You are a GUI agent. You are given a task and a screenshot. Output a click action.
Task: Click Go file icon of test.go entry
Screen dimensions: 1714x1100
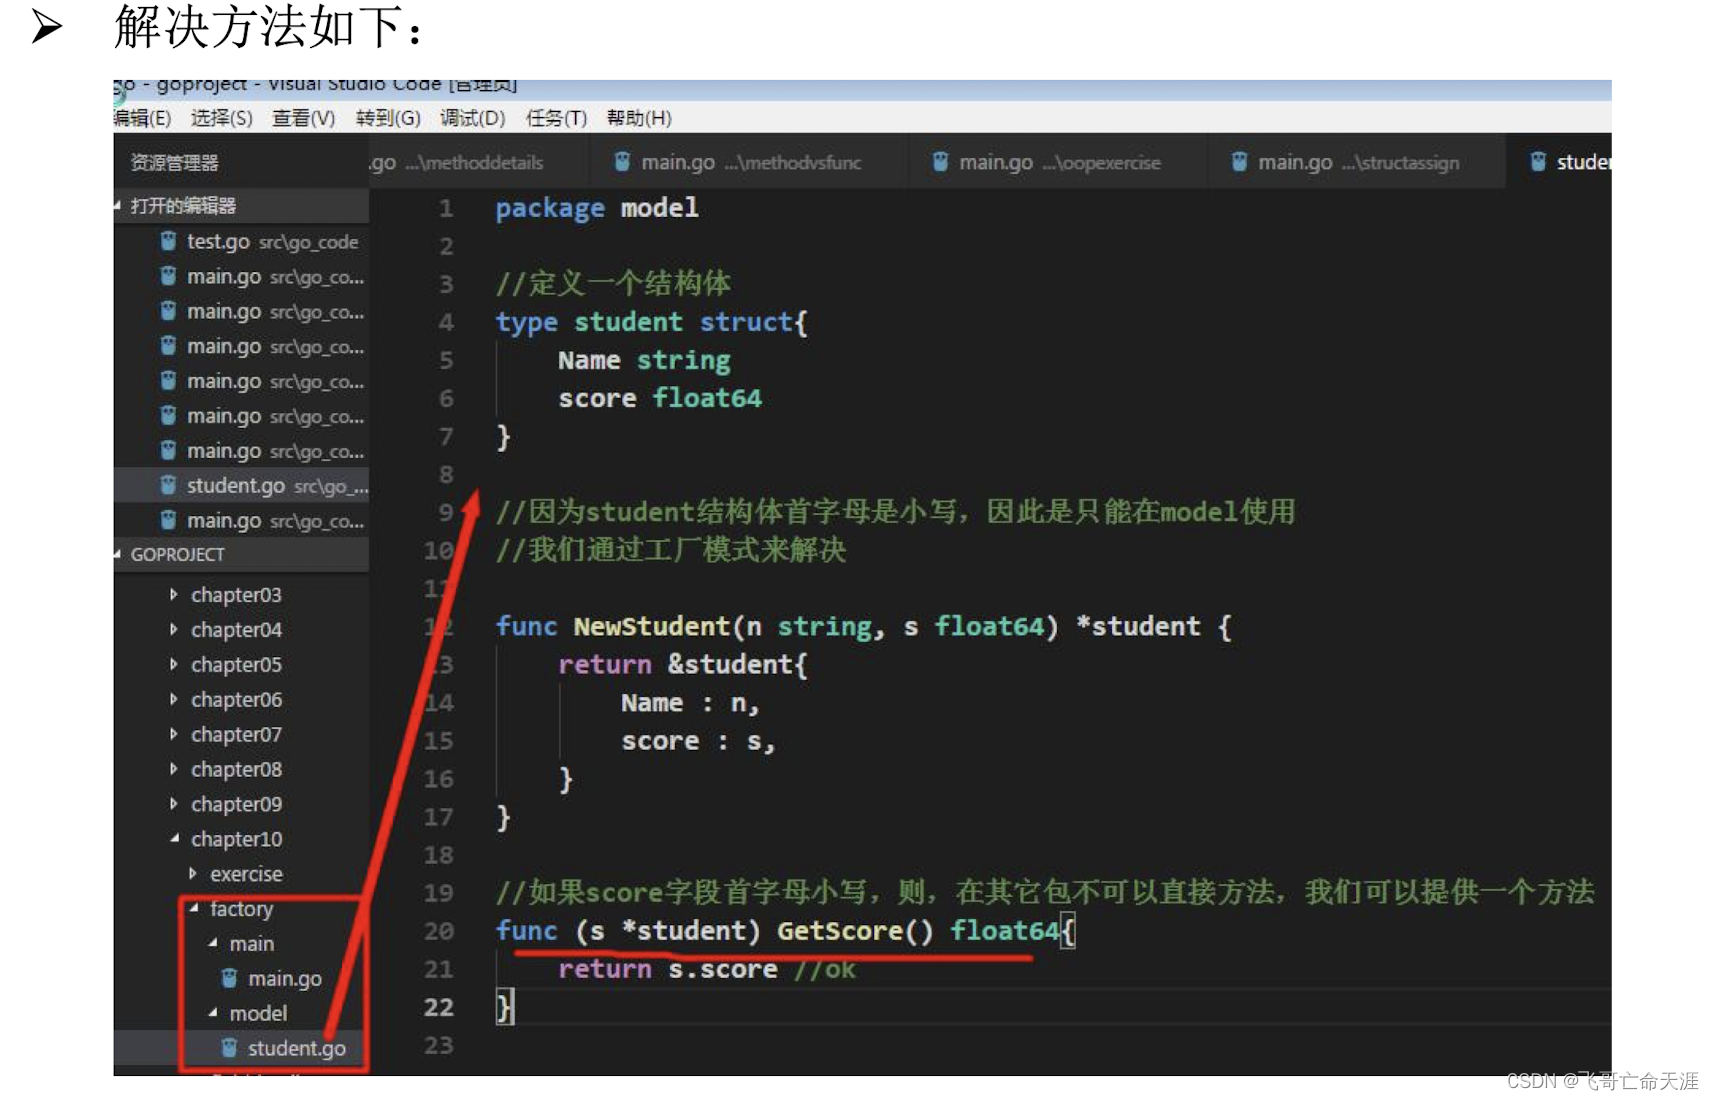click(168, 241)
